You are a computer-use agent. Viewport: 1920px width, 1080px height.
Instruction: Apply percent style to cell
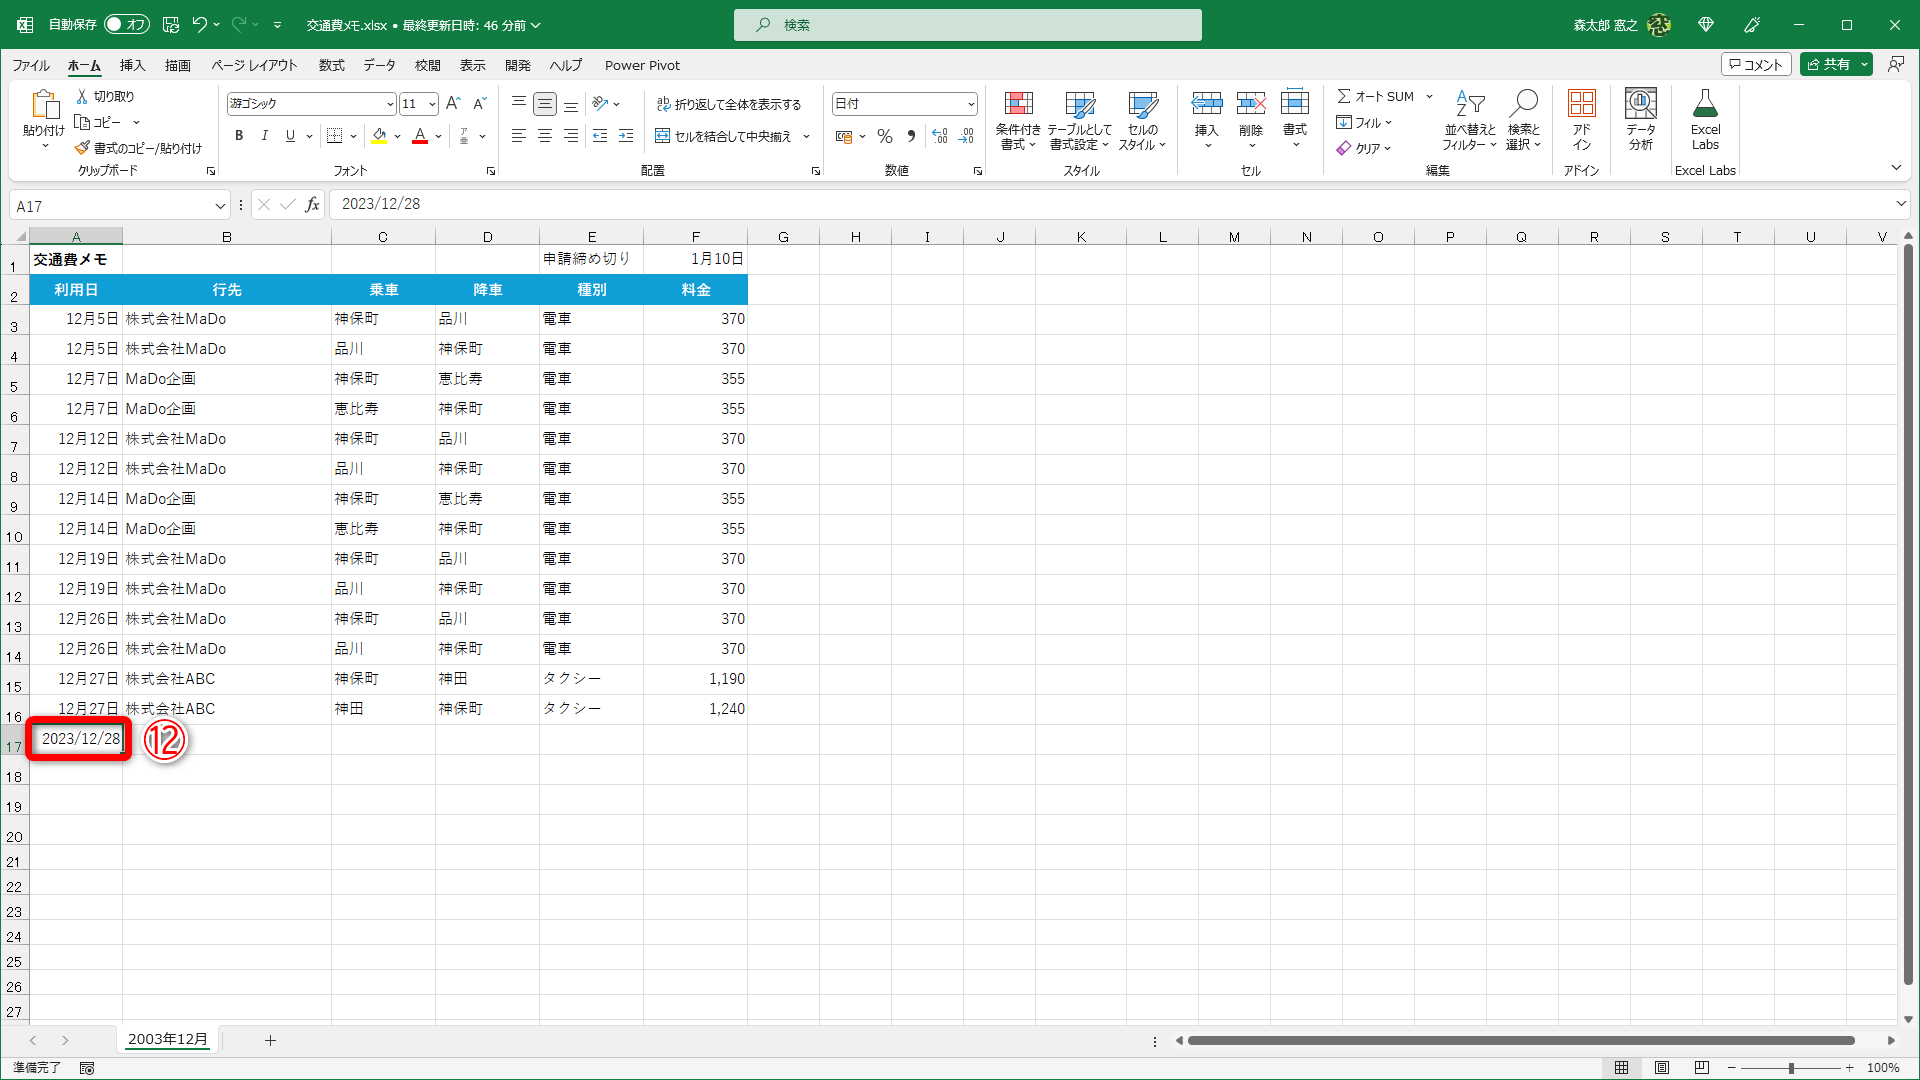884,136
